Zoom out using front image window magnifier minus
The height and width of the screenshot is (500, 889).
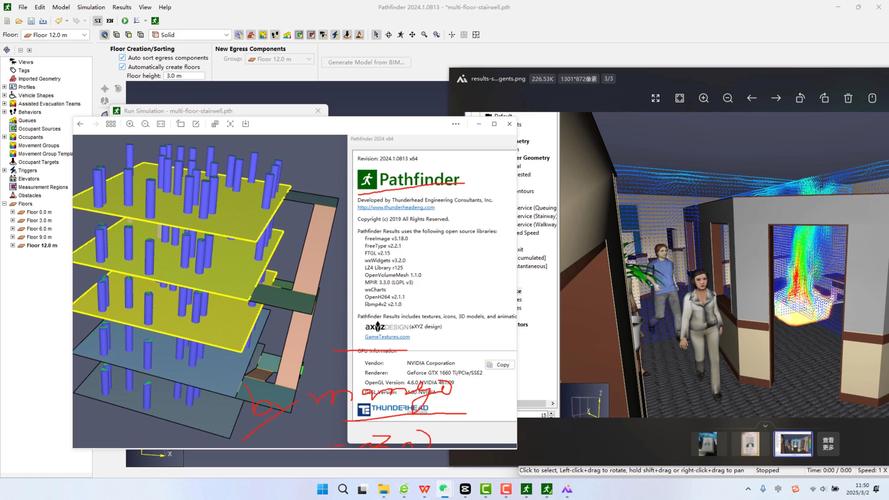pyautogui.click(x=145, y=124)
